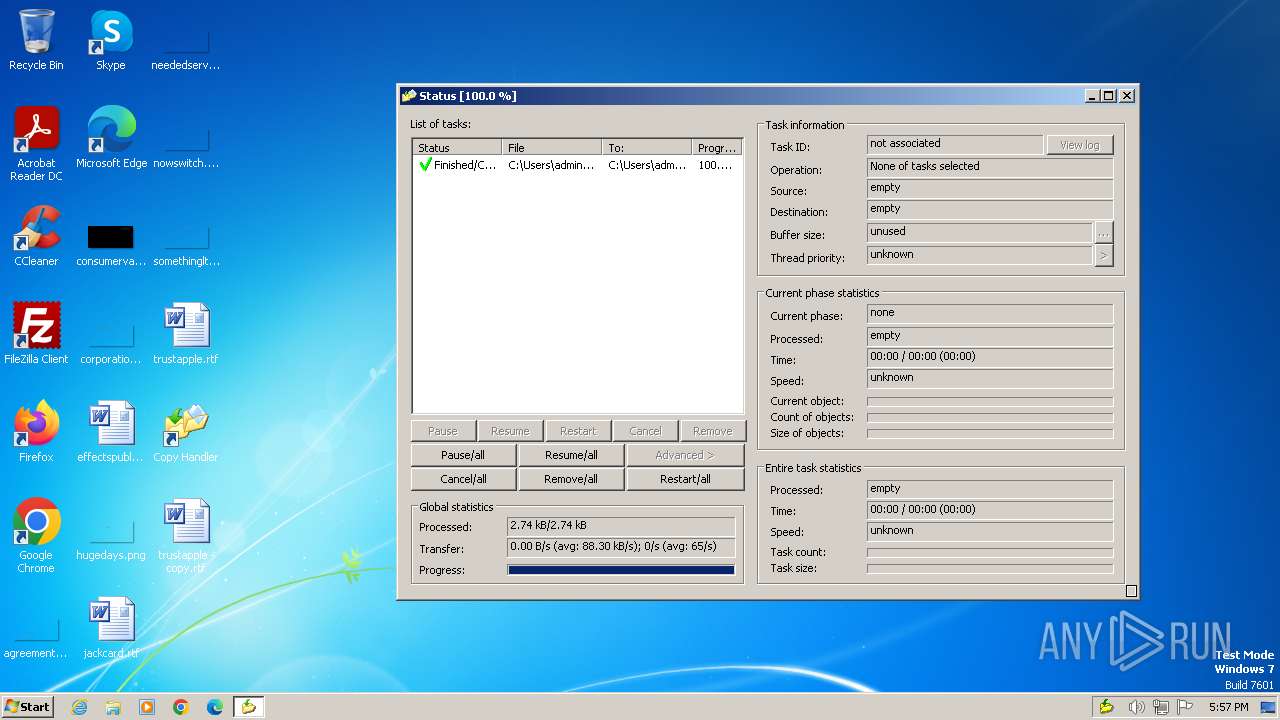Viewport: 1280px width, 720px height.
Task: Open the Microsoft Edge desktop shortcut
Action: coord(111,138)
